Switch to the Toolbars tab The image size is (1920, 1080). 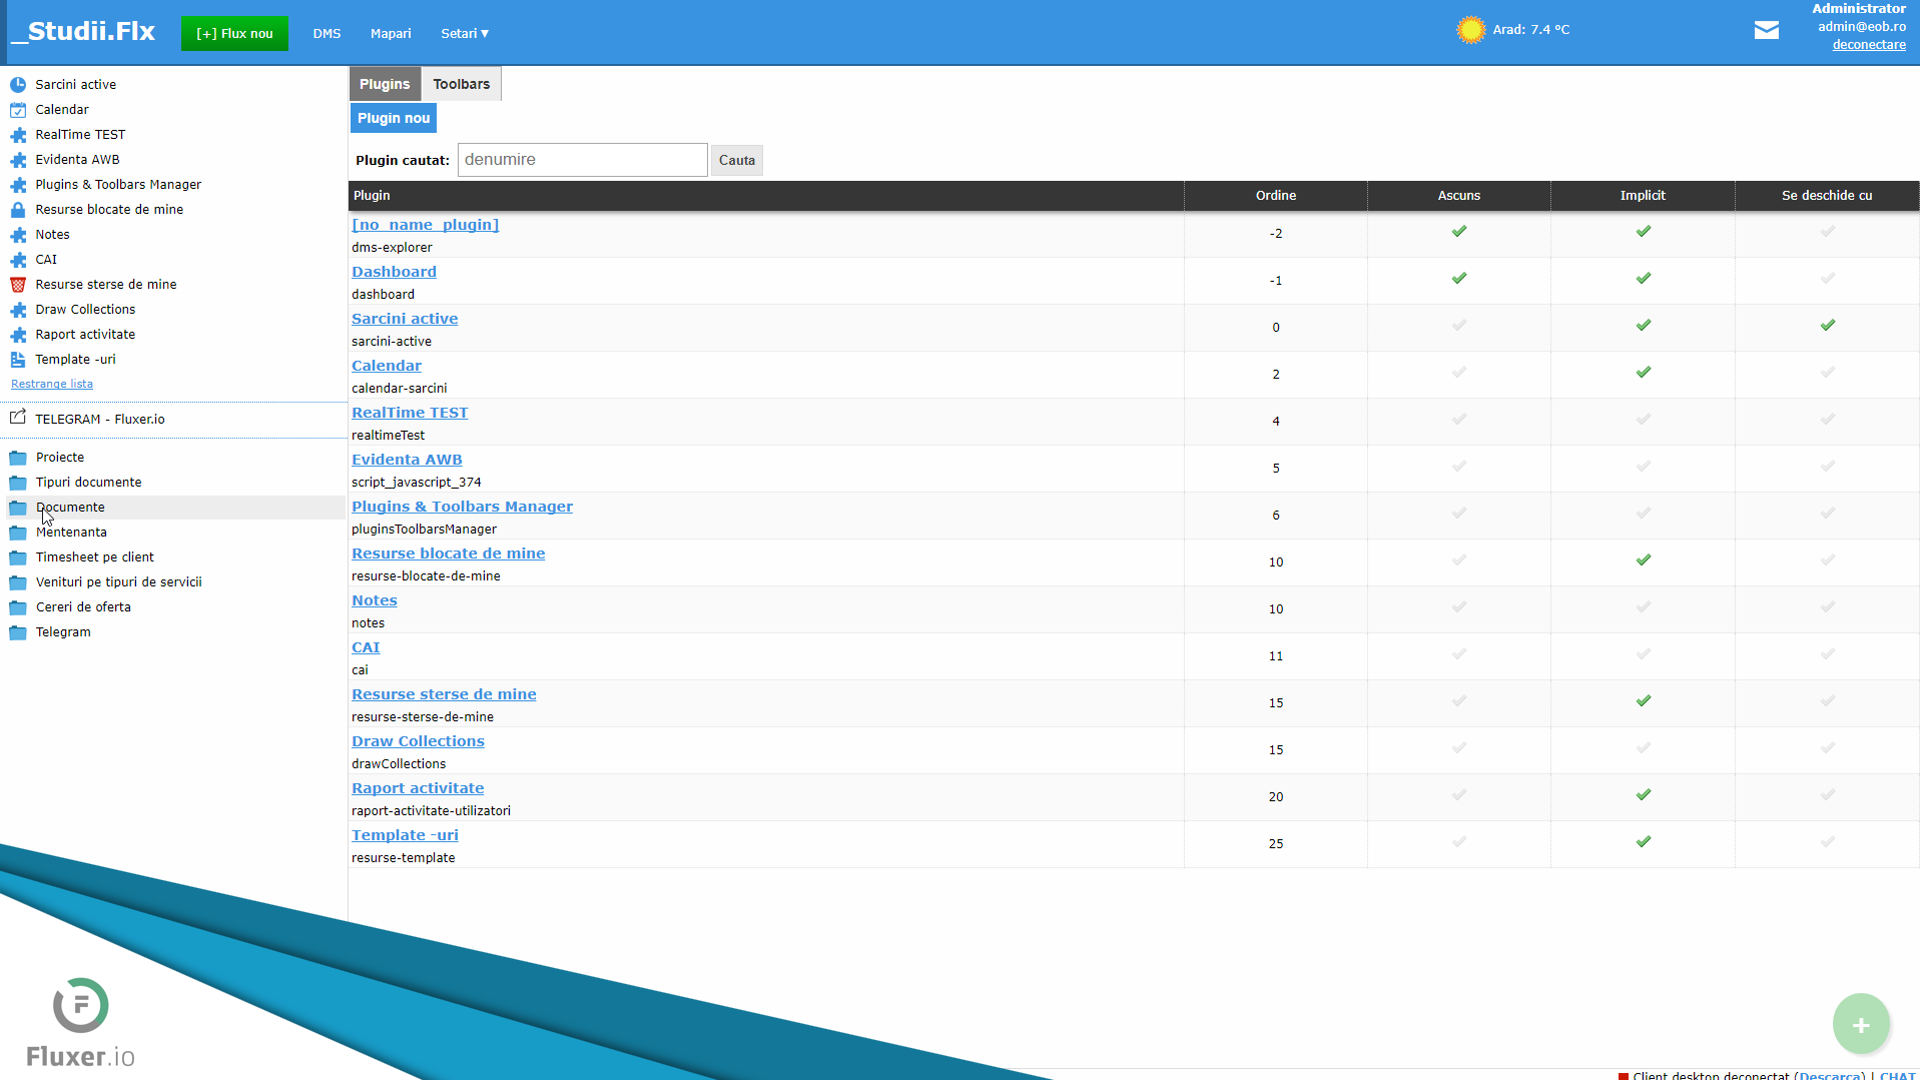[461, 84]
